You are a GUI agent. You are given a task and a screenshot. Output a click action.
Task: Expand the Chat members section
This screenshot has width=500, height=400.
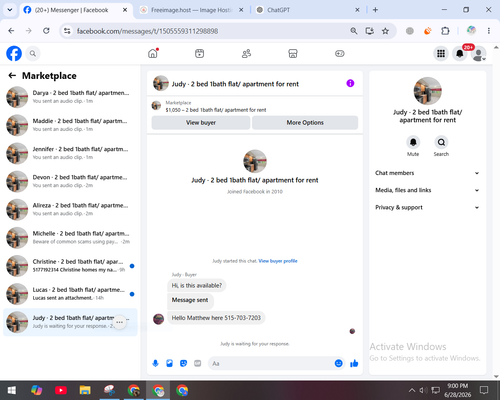click(427, 173)
